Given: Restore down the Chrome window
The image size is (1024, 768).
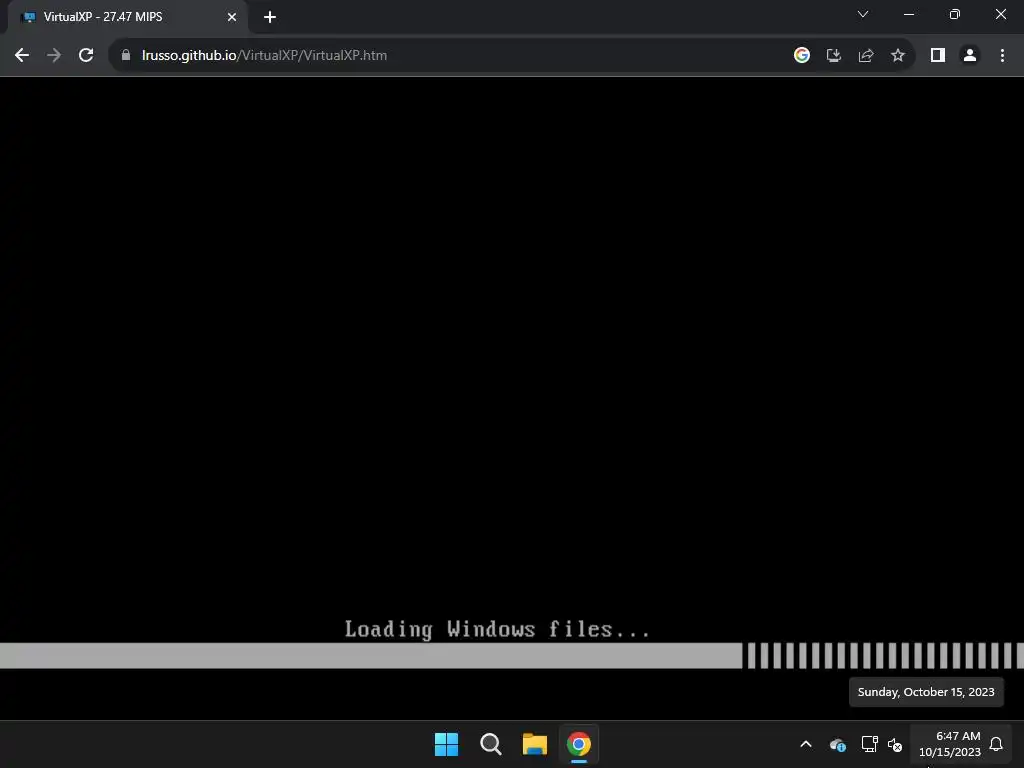Looking at the screenshot, I should click(x=955, y=14).
